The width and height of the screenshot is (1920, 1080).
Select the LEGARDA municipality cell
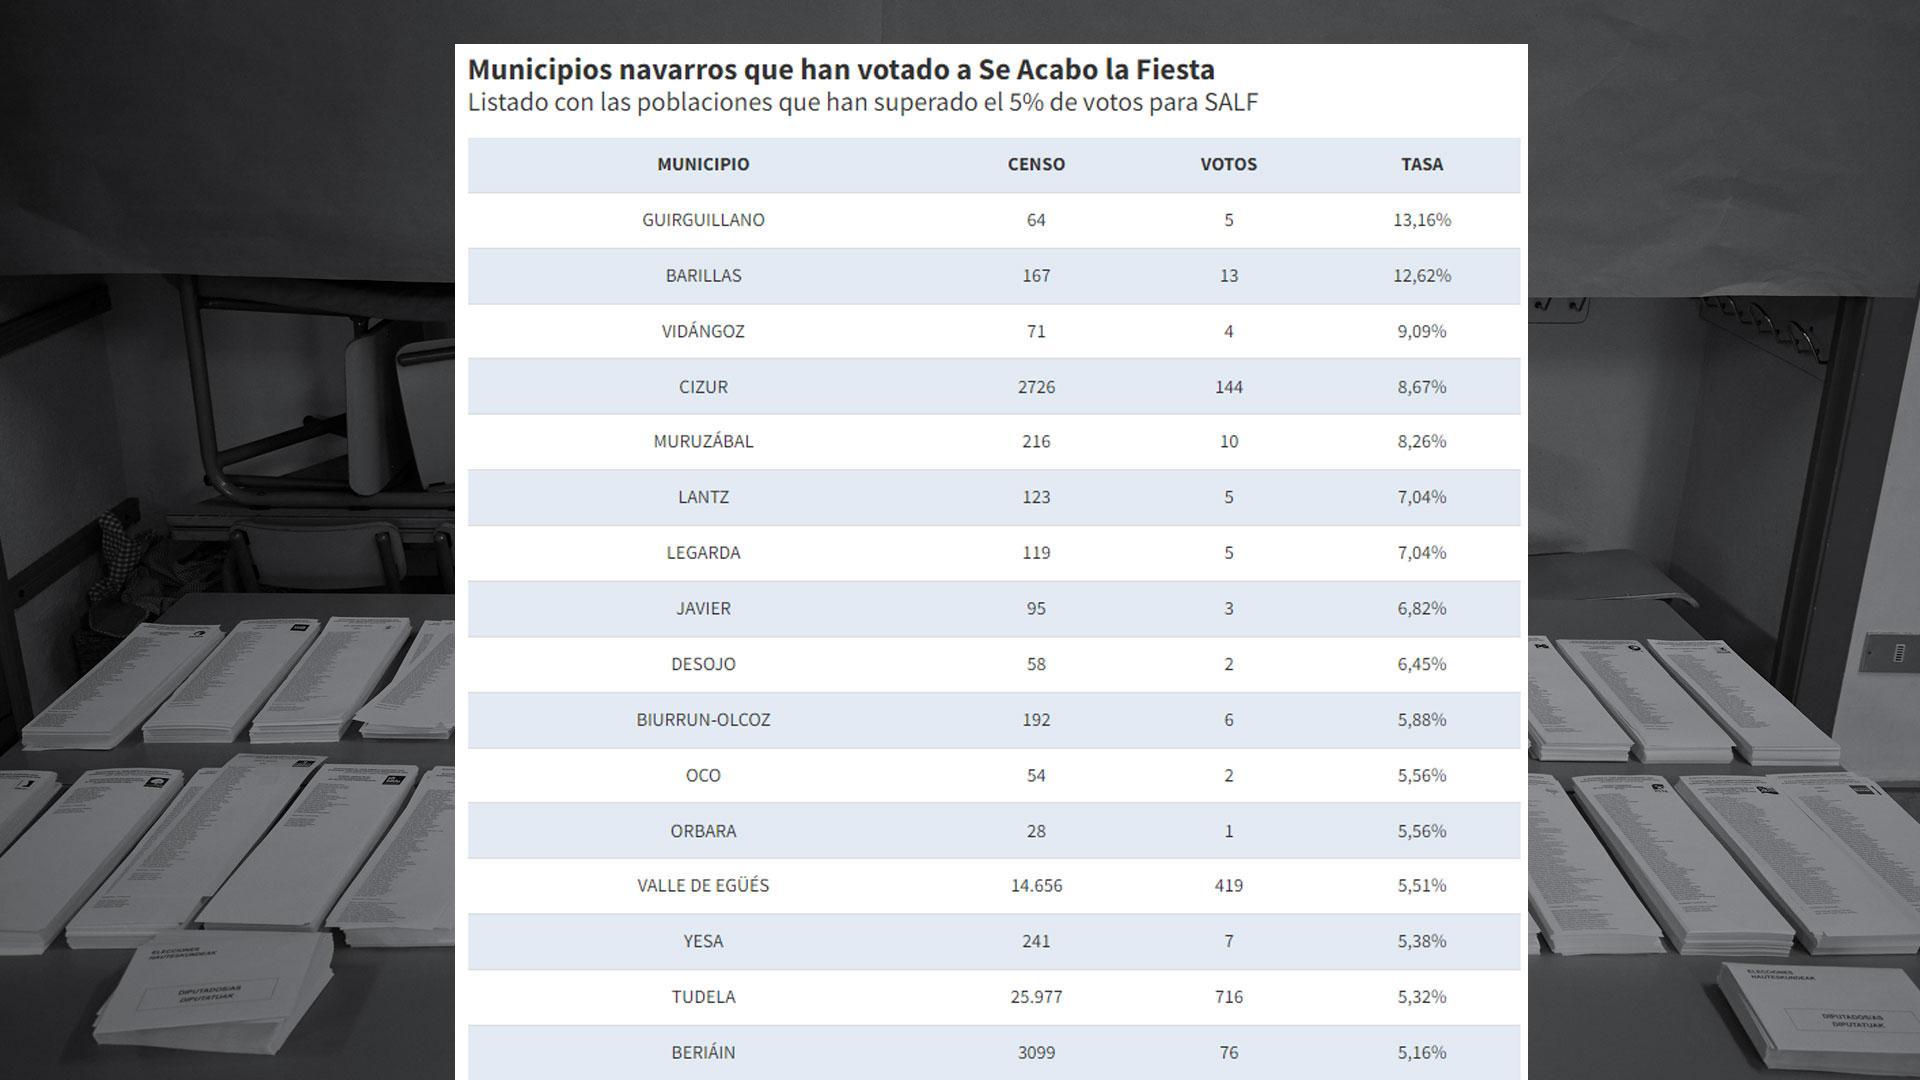click(703, 552)
